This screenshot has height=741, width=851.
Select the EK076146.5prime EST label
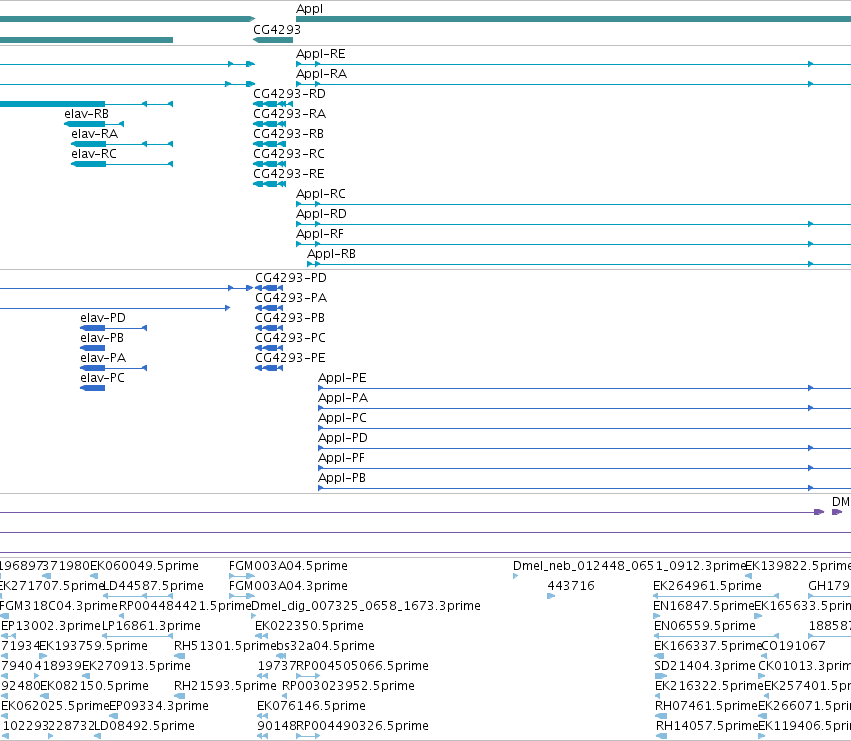click(x=312, y=707)
